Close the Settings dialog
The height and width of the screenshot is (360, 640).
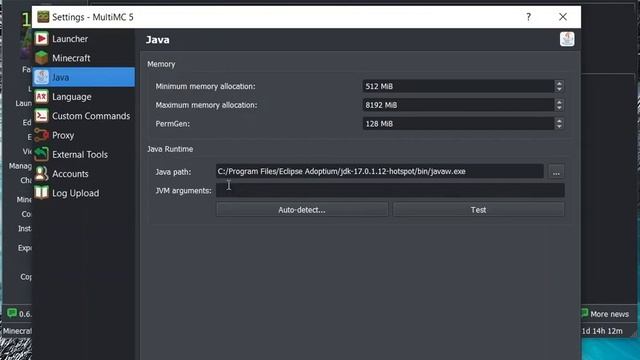tap(563, 17)
